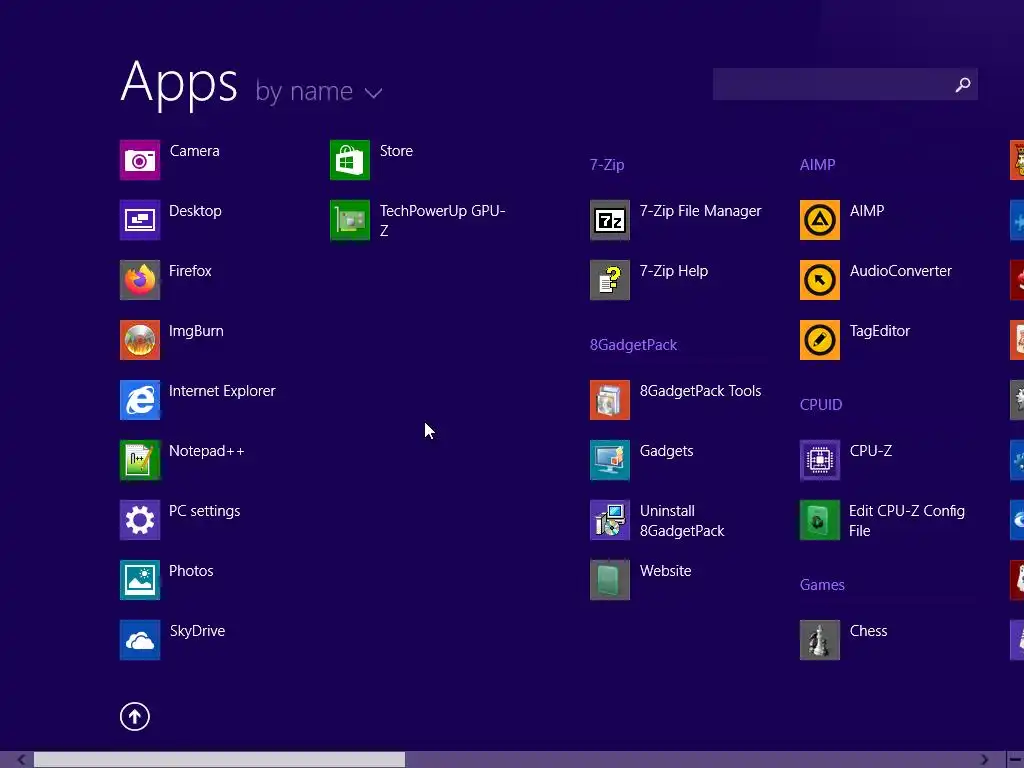Open the Internet Explorer icon
Viewport: 1024px width, 768px height.
pyautogui.click(x=140, y=400)
